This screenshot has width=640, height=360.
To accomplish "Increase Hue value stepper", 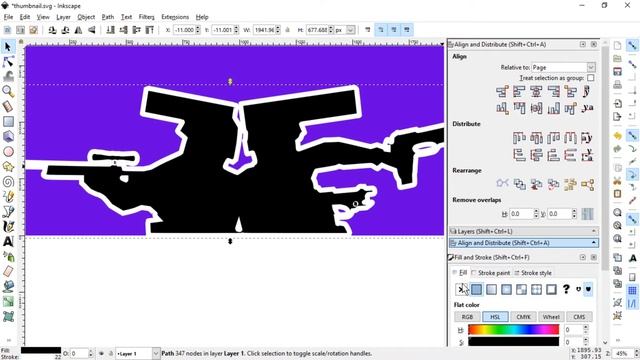I will point(586,327).
